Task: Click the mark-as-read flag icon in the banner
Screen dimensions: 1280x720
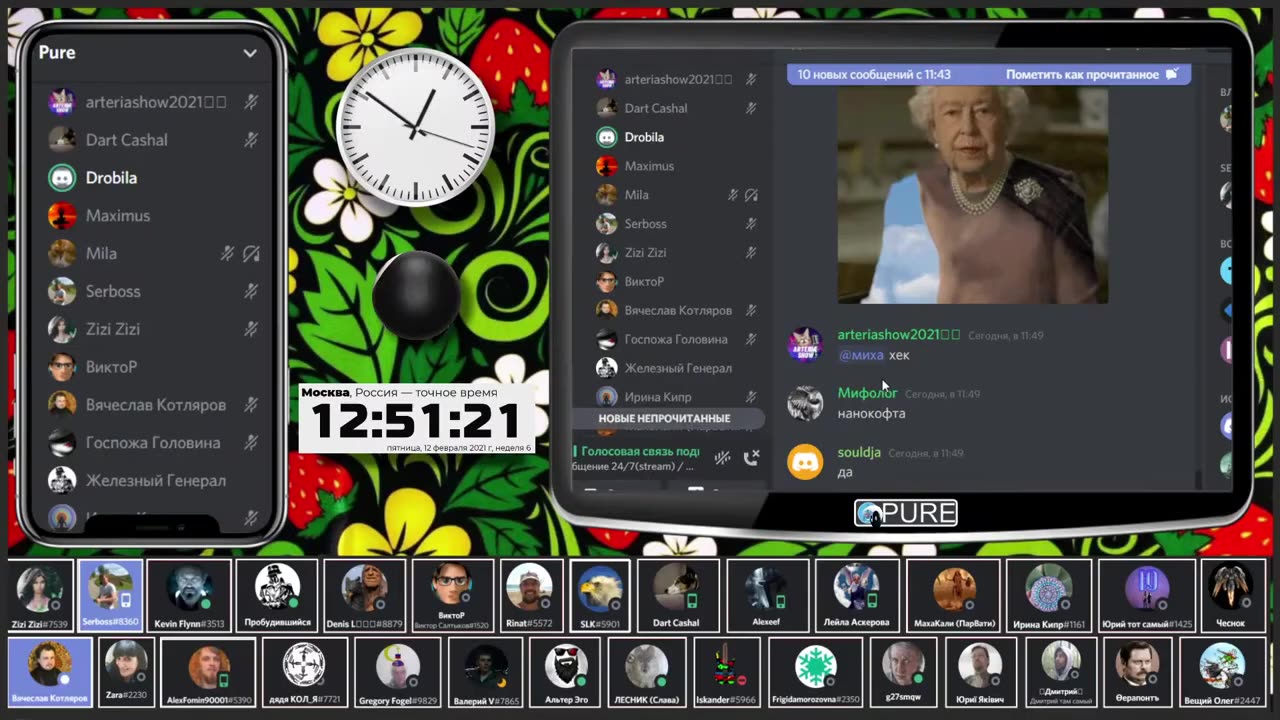Action: click(x=1172, y=74)
